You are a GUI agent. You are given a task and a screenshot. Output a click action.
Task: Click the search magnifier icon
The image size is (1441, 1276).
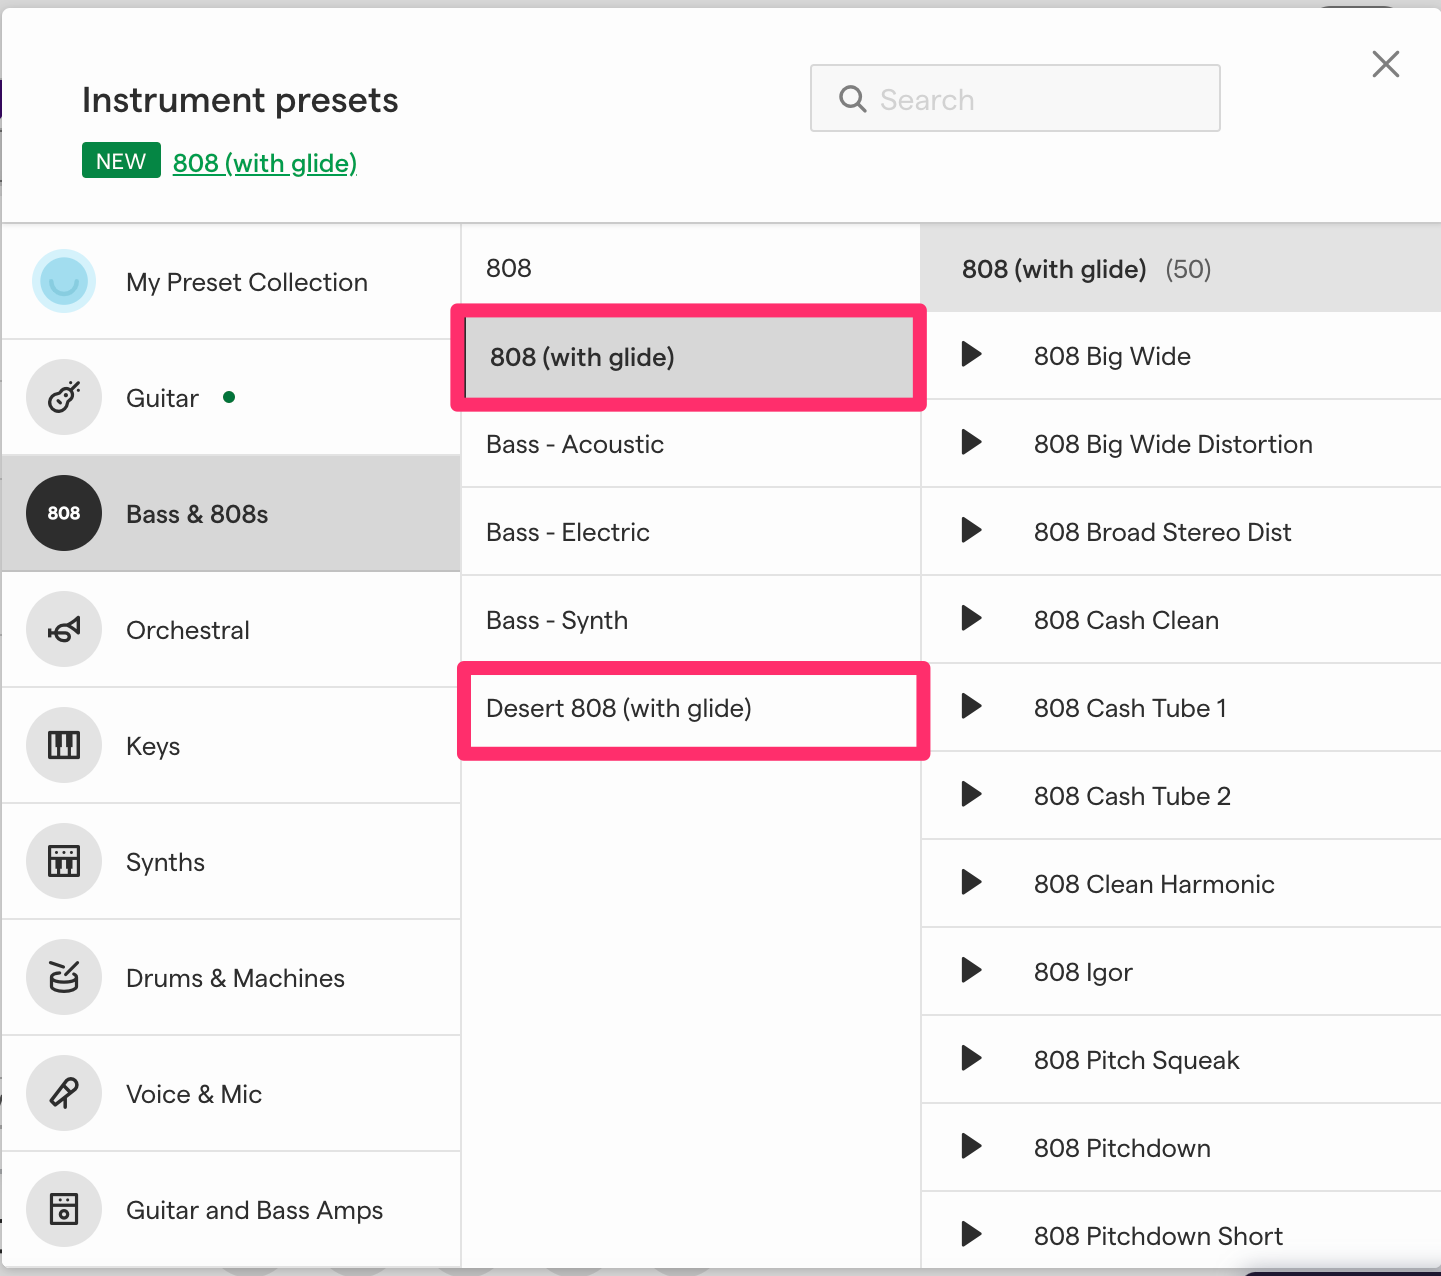coord(853,99)
